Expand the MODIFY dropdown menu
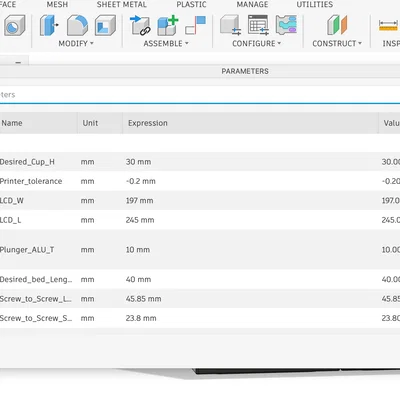 pos(76,44)
